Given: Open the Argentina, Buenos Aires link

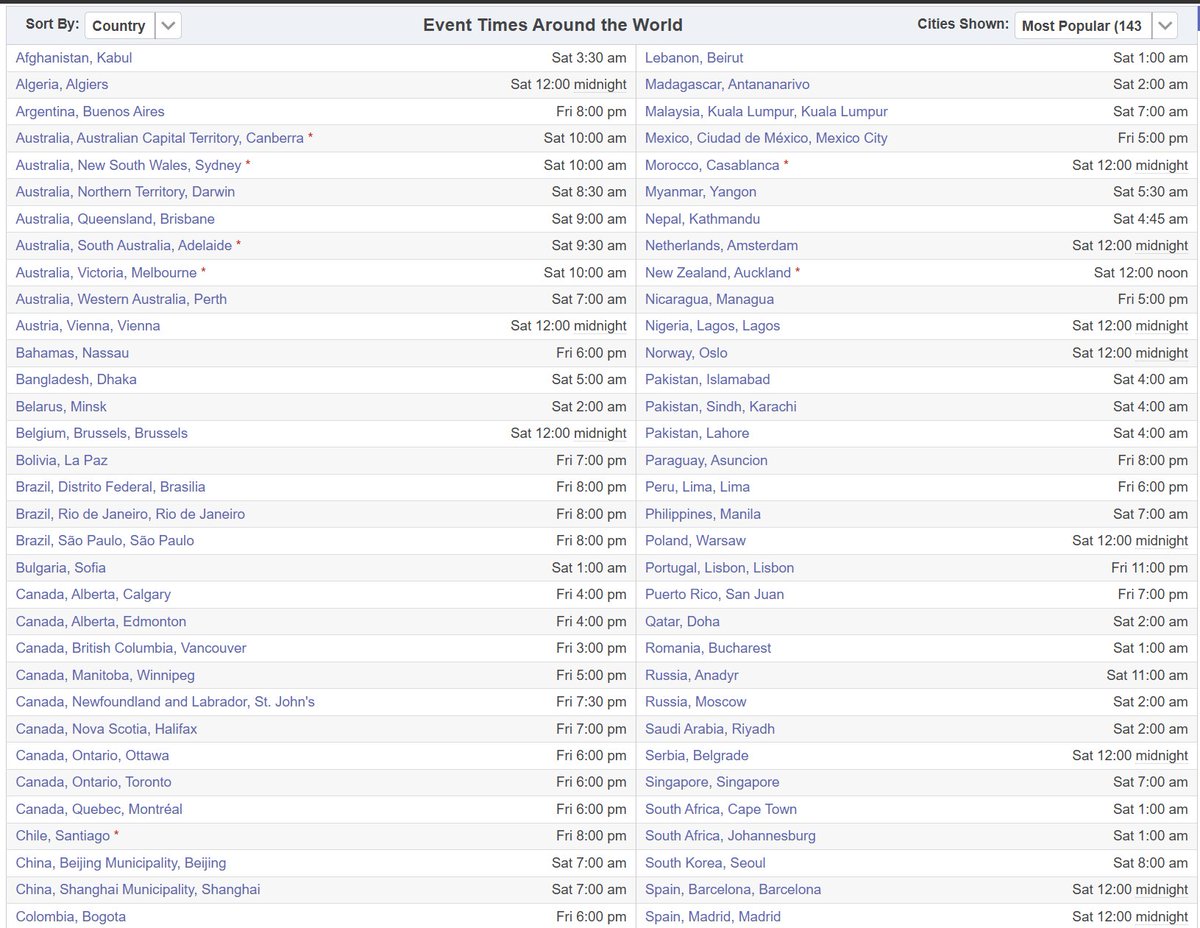Looking at the screenshot, I should click(x=90, y=112).
